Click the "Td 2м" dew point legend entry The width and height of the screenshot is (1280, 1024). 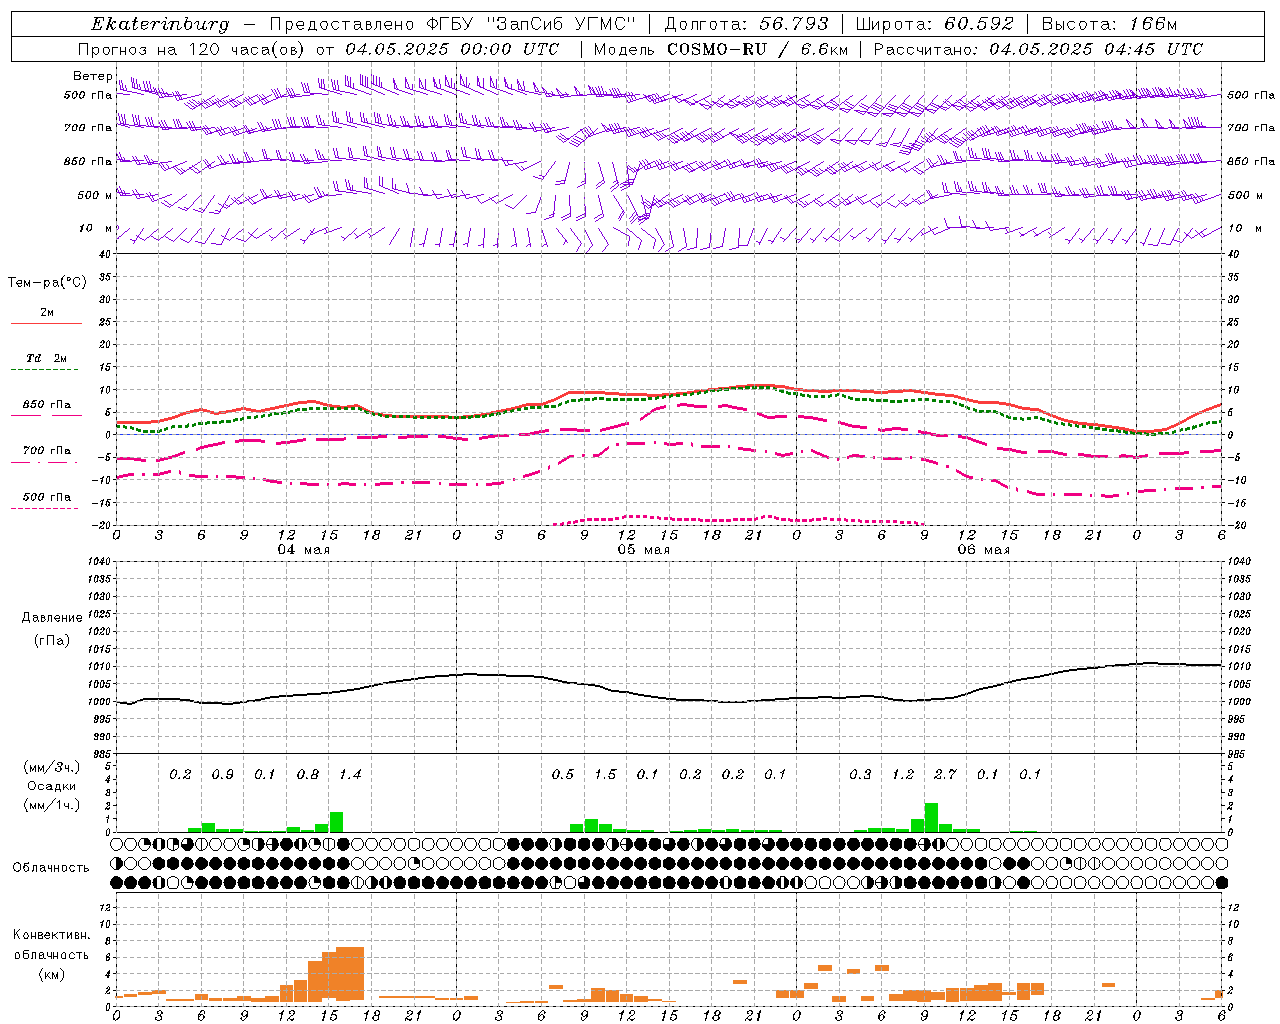tap(47, 358)
